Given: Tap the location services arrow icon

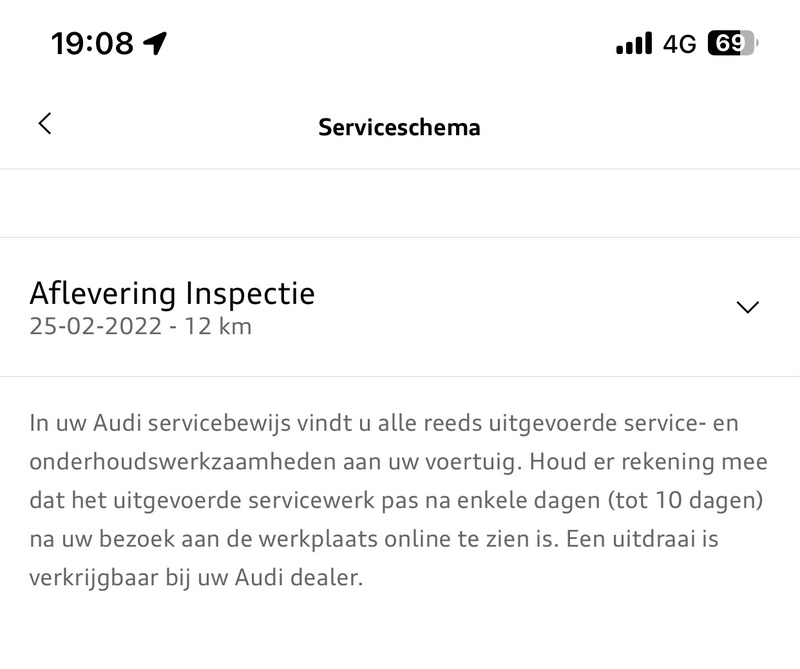Looking at the screenshot, I should [155, 43].
